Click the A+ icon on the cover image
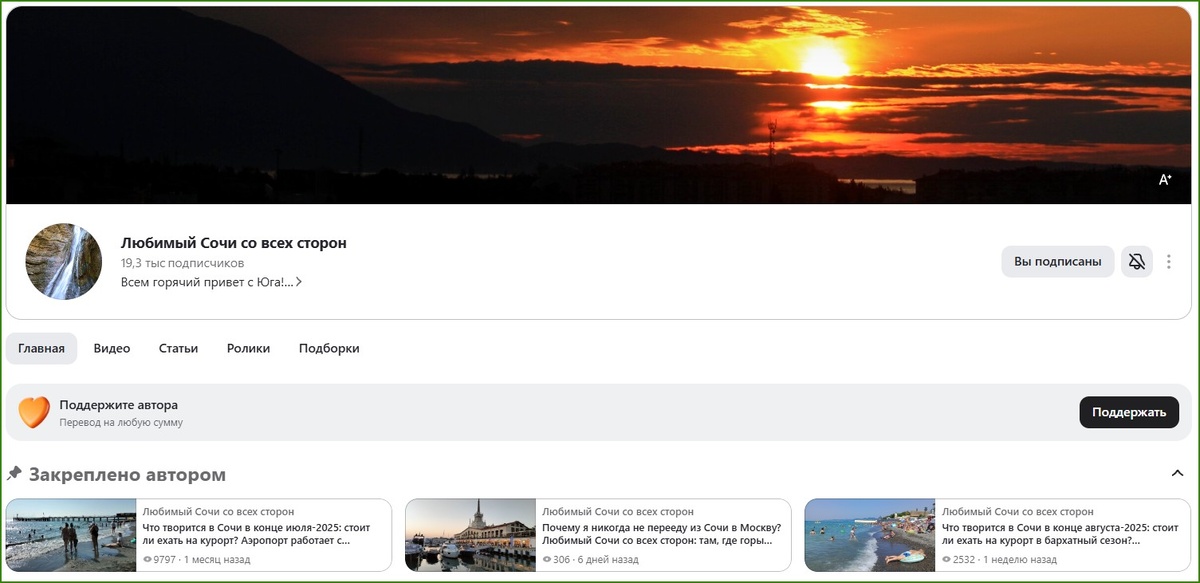The height and width of the screenshot is (583, 1200). (1165, 180)
